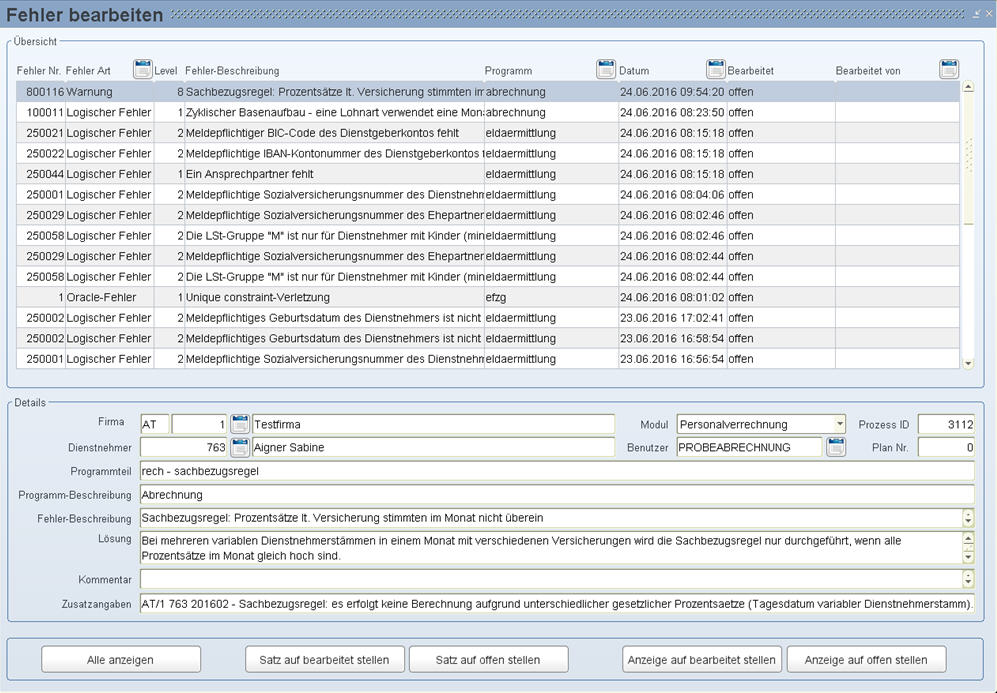Open the Firma value list icon
997x693 pixels.
pyautogui.click(x=240, y=424)
